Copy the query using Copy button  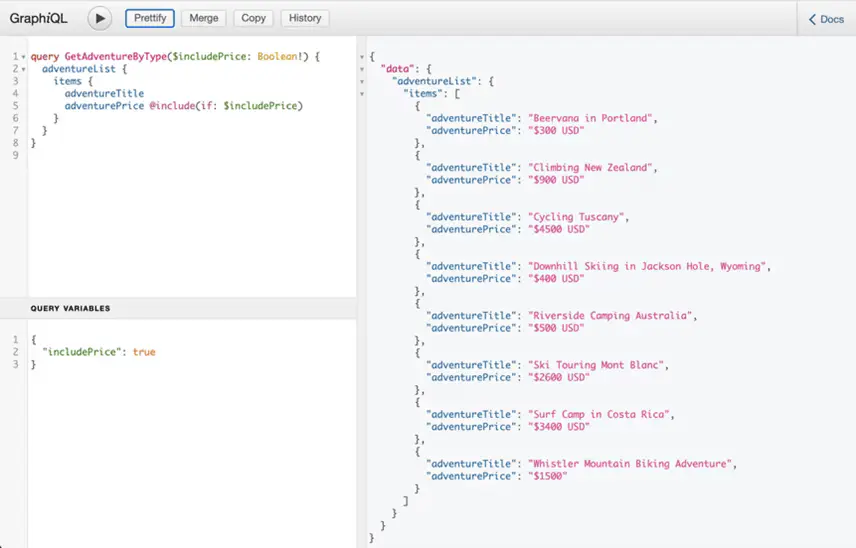(x=254, y=18)
